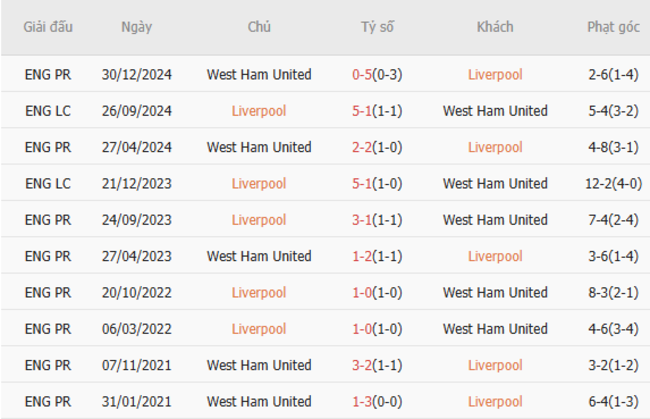Viewport: 650px width, 419px height.
Task: Open Liverpool link in 30/12/2024 match row
Action: (x=495, y=75)
